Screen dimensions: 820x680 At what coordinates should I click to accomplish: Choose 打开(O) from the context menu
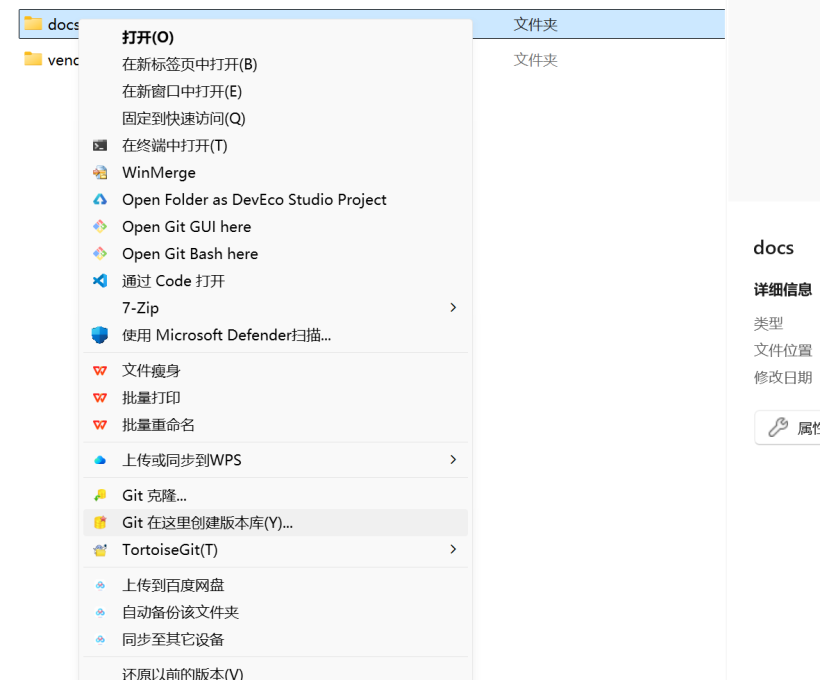pyautogui.click(x=148, y=37)
